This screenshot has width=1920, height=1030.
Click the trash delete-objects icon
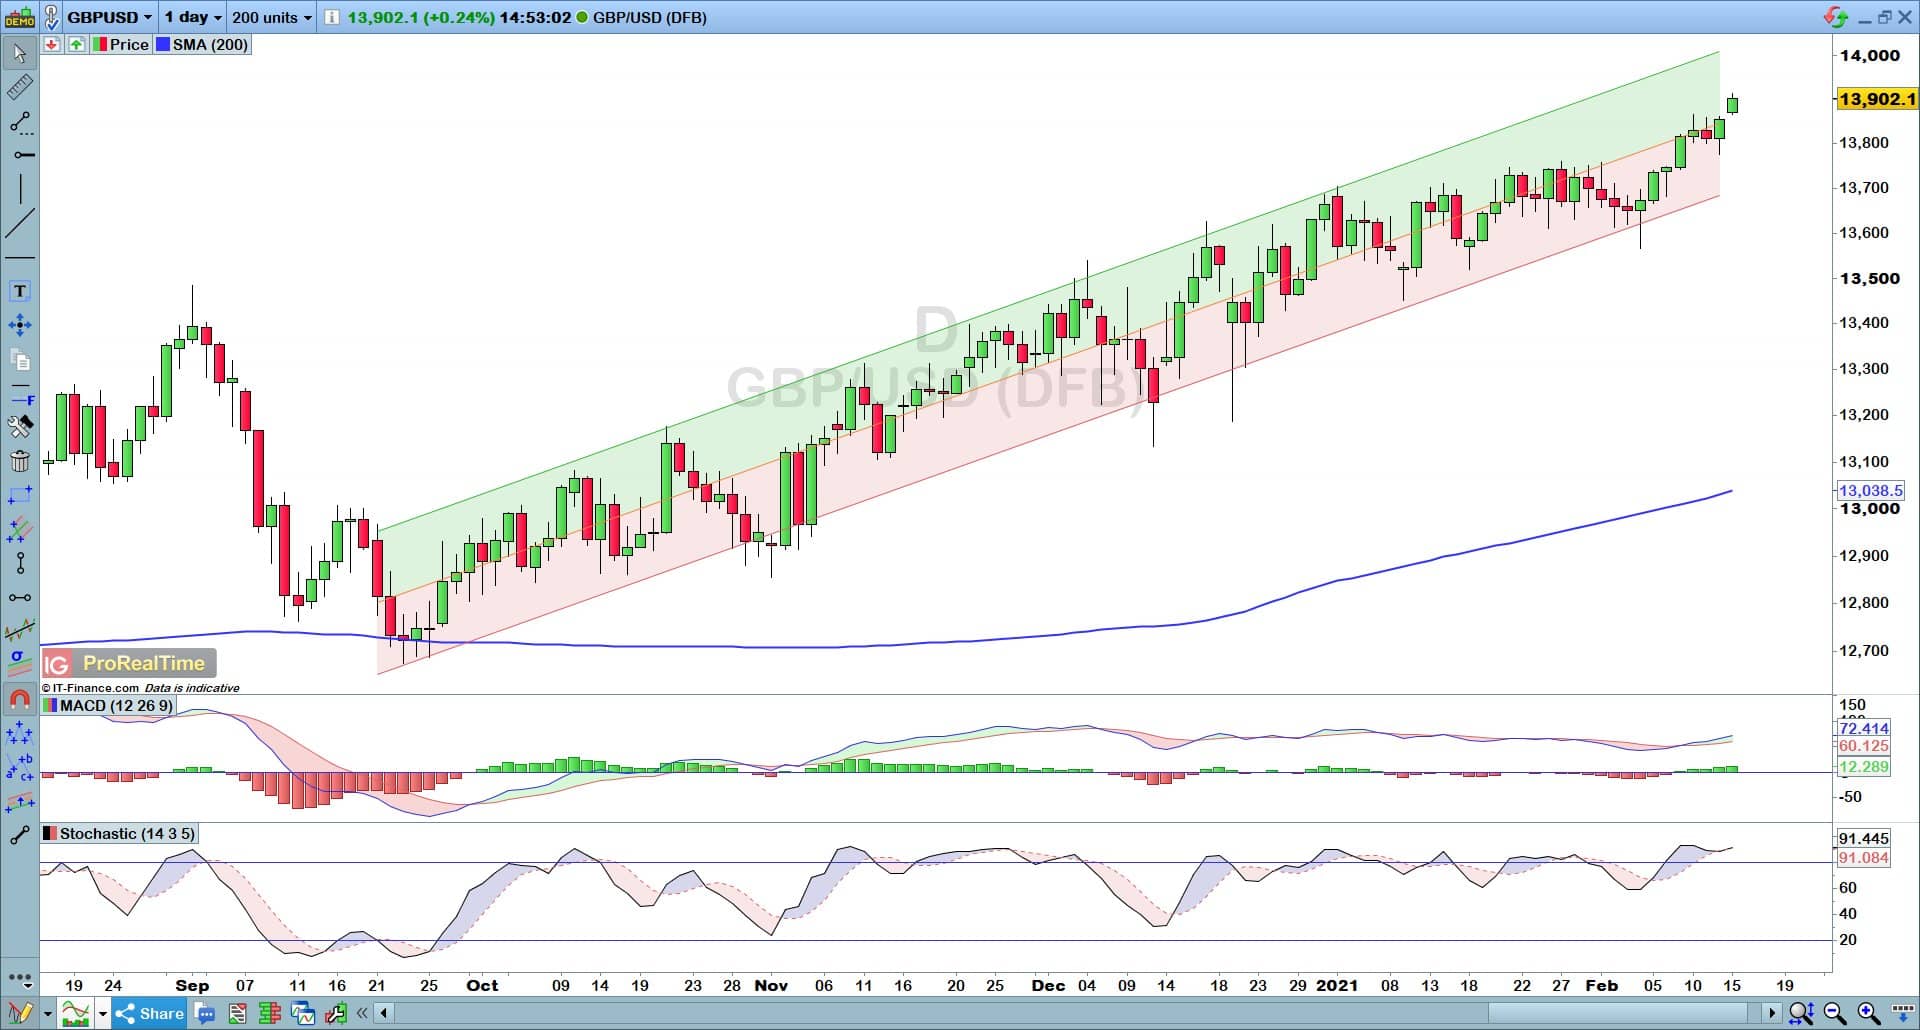pyautogui.click(x=19, y=461)
